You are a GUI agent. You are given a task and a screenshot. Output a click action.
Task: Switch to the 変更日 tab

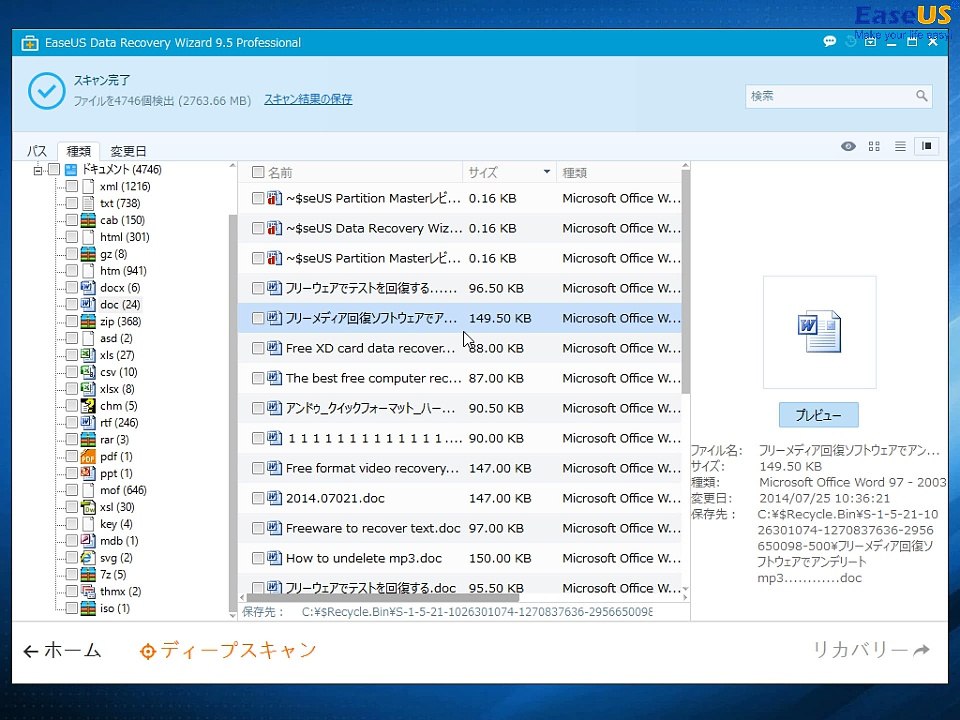coord(128,151)
